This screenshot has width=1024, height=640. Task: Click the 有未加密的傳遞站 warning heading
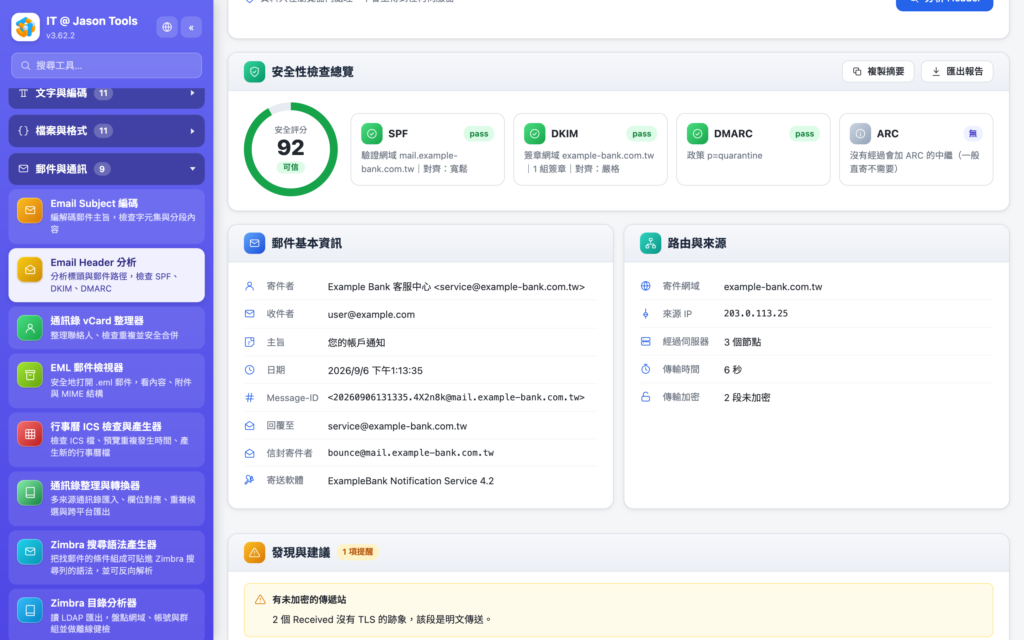(x=309, y=600)
